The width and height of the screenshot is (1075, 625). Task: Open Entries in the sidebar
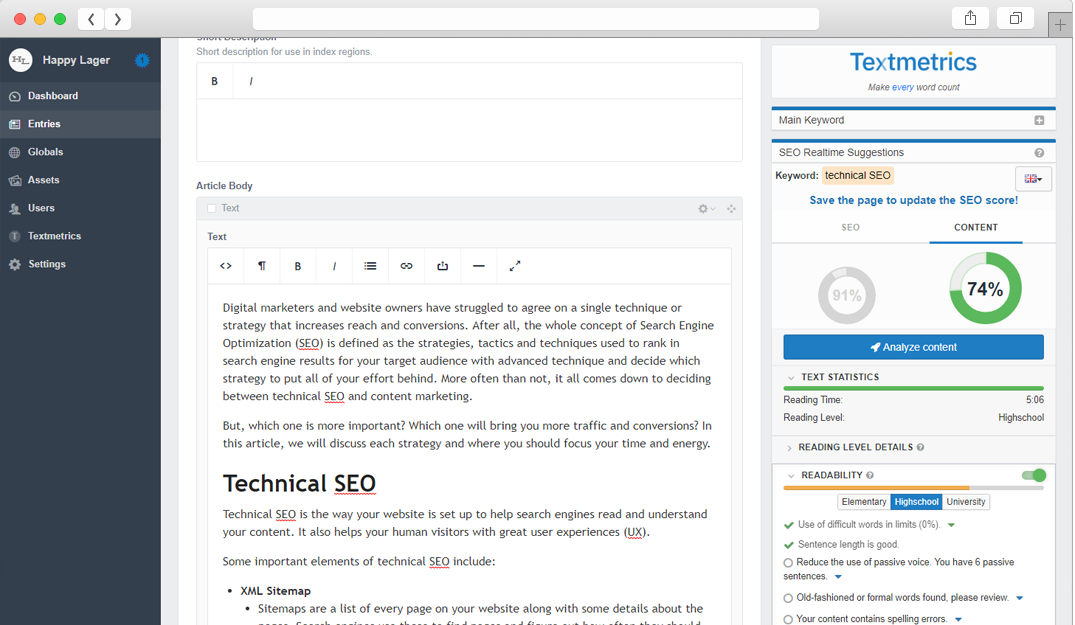80,124
